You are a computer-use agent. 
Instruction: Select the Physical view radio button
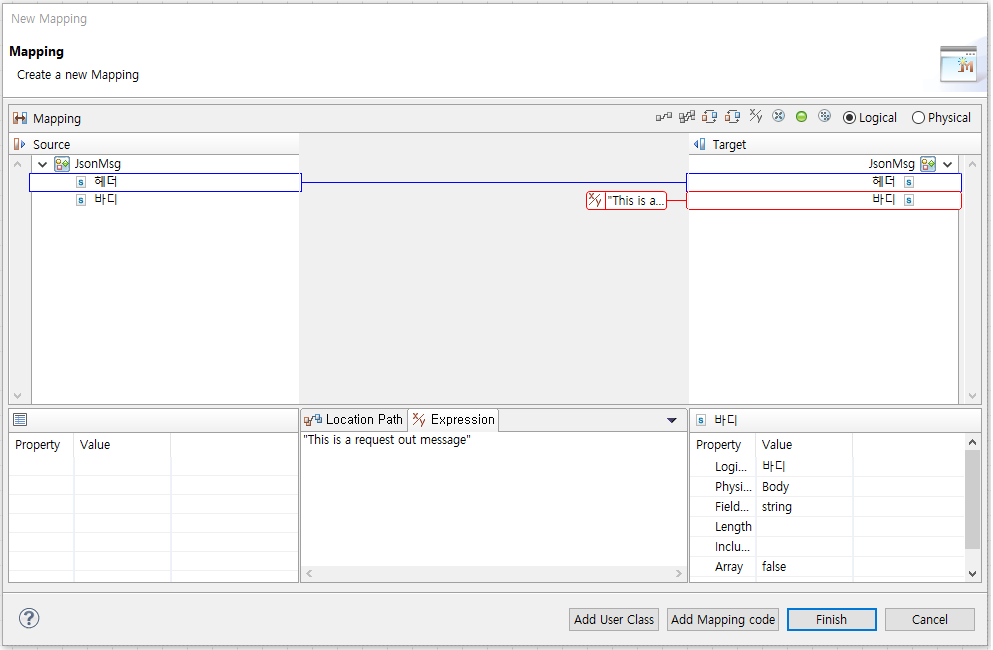[918, 117]
